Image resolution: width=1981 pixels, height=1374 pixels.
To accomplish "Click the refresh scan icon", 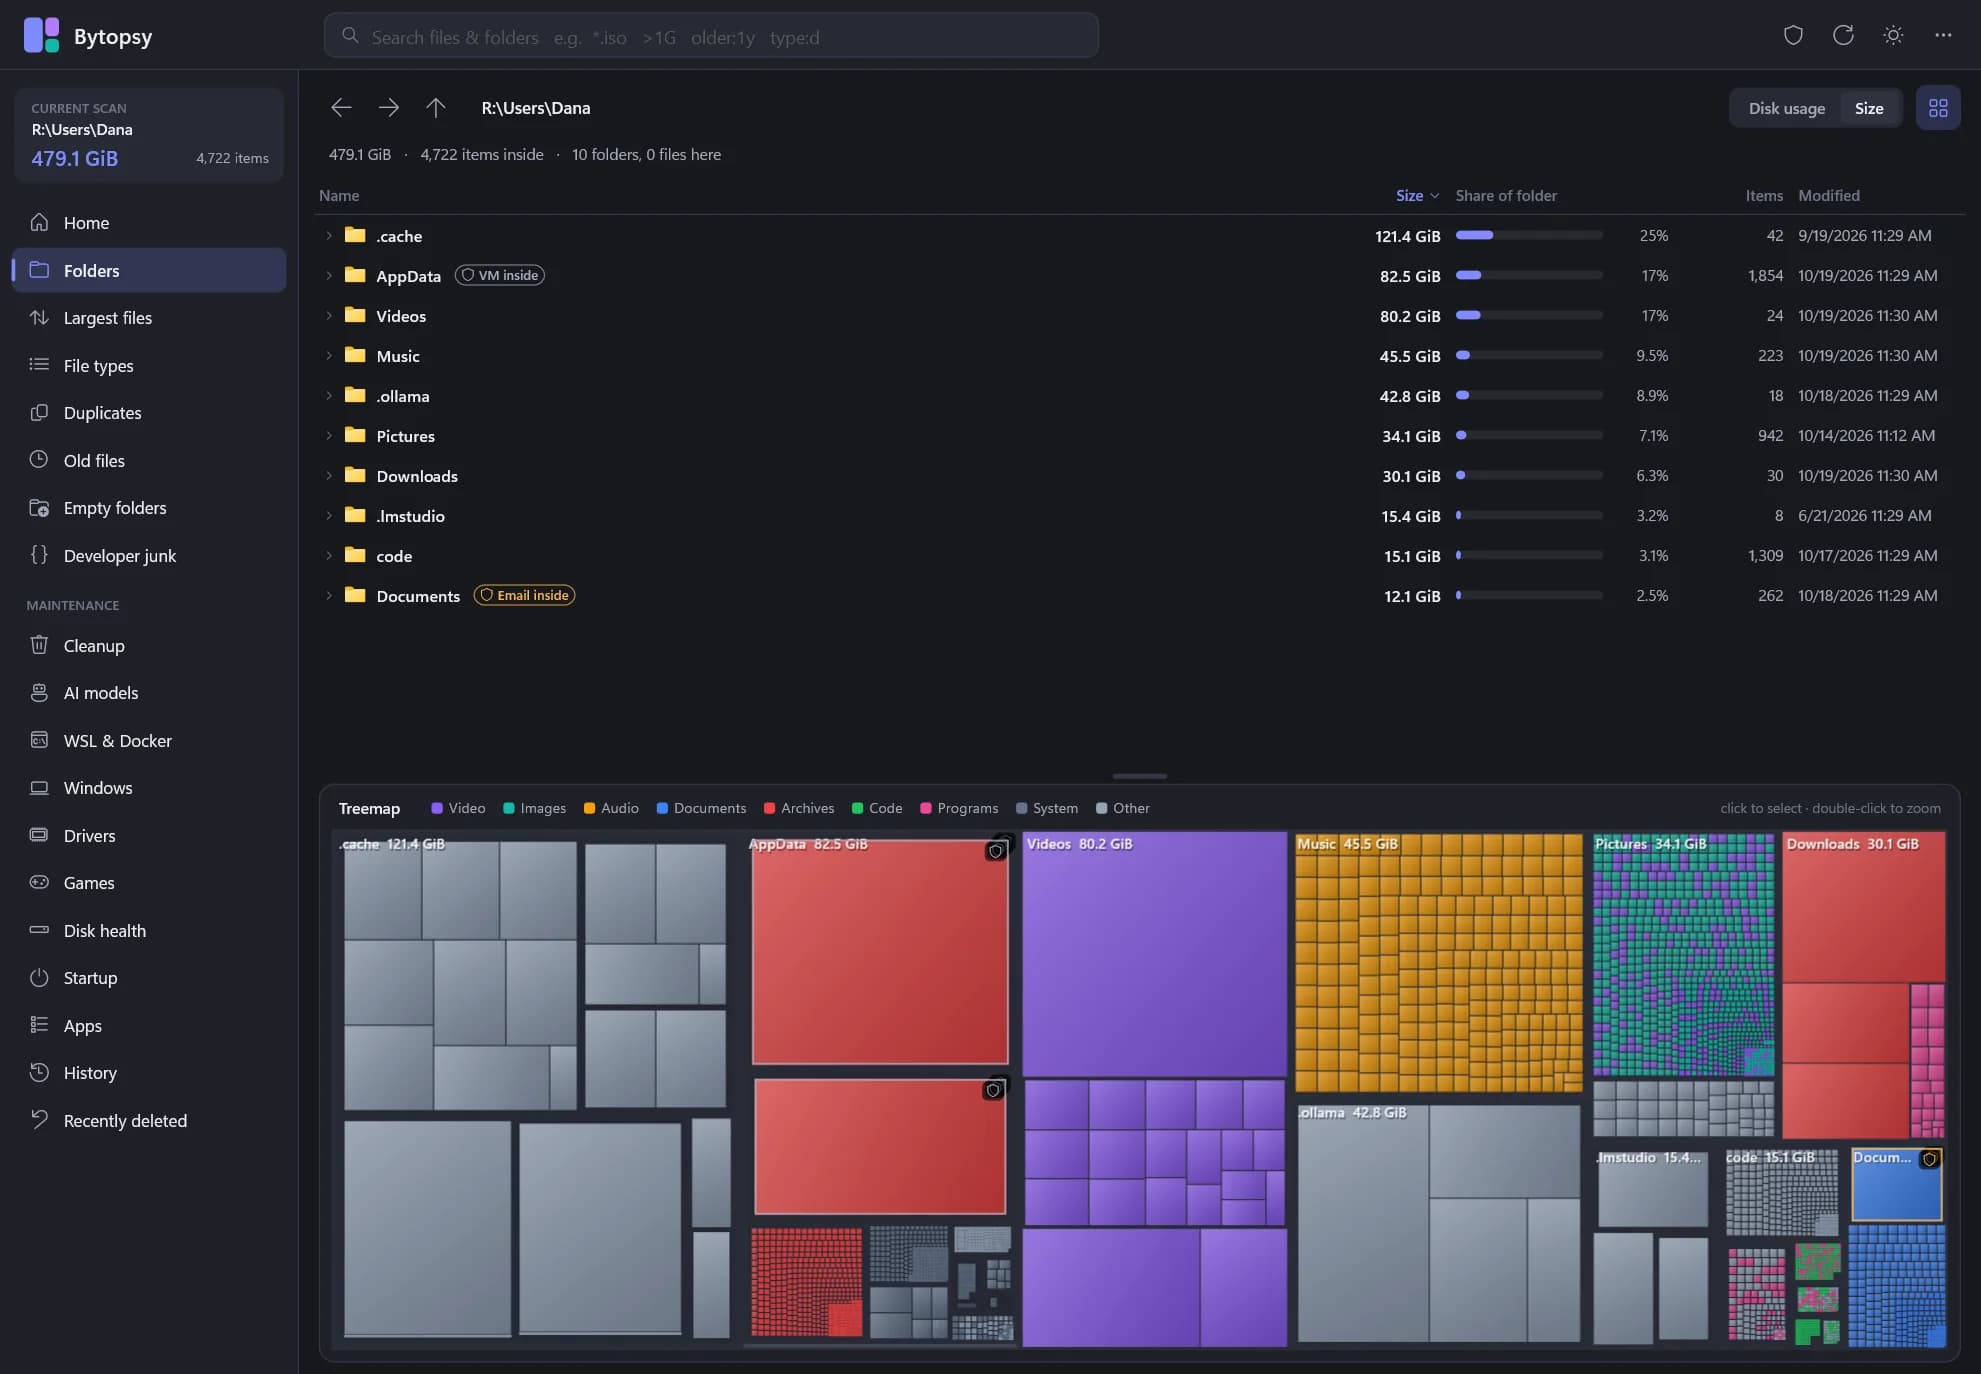I will click(1843, 35).
